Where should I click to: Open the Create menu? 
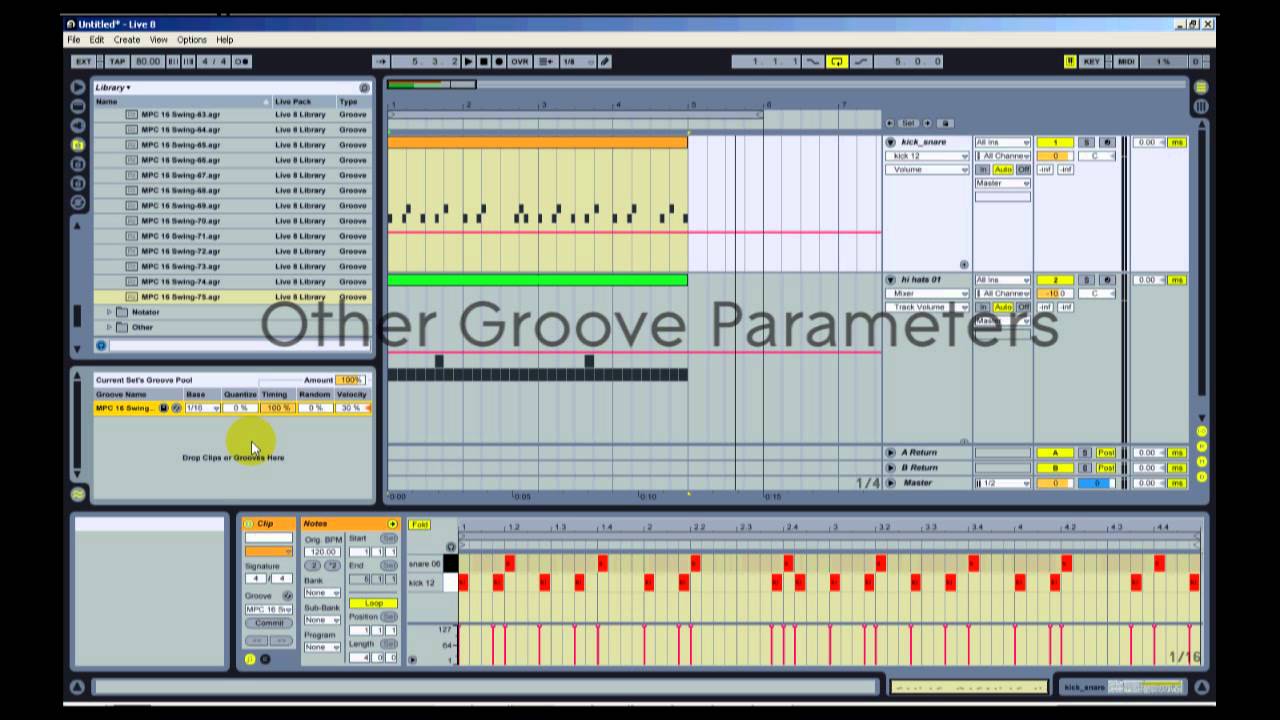tap(127, 40)
